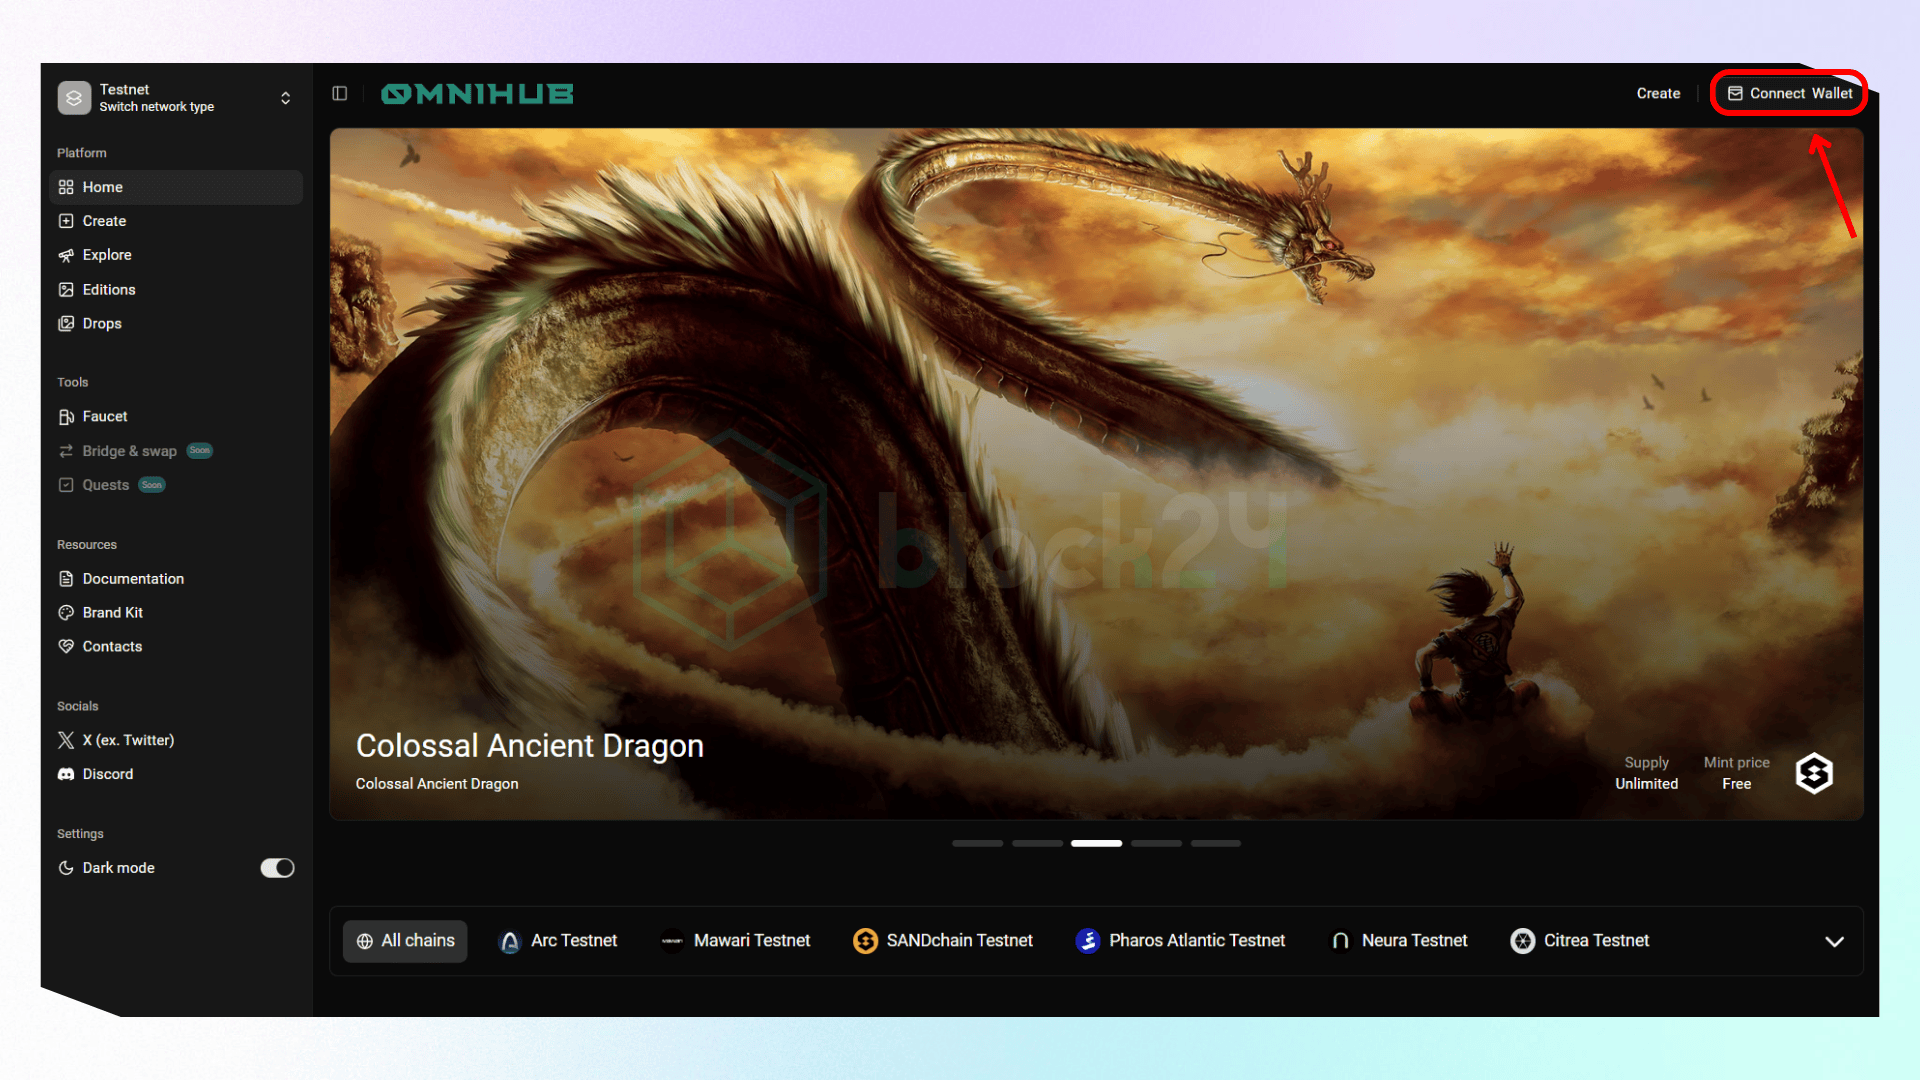Screen dimensions: 1920x1080
Task: Toggle the sidebar collapse icon
Action: click(339, 93)
